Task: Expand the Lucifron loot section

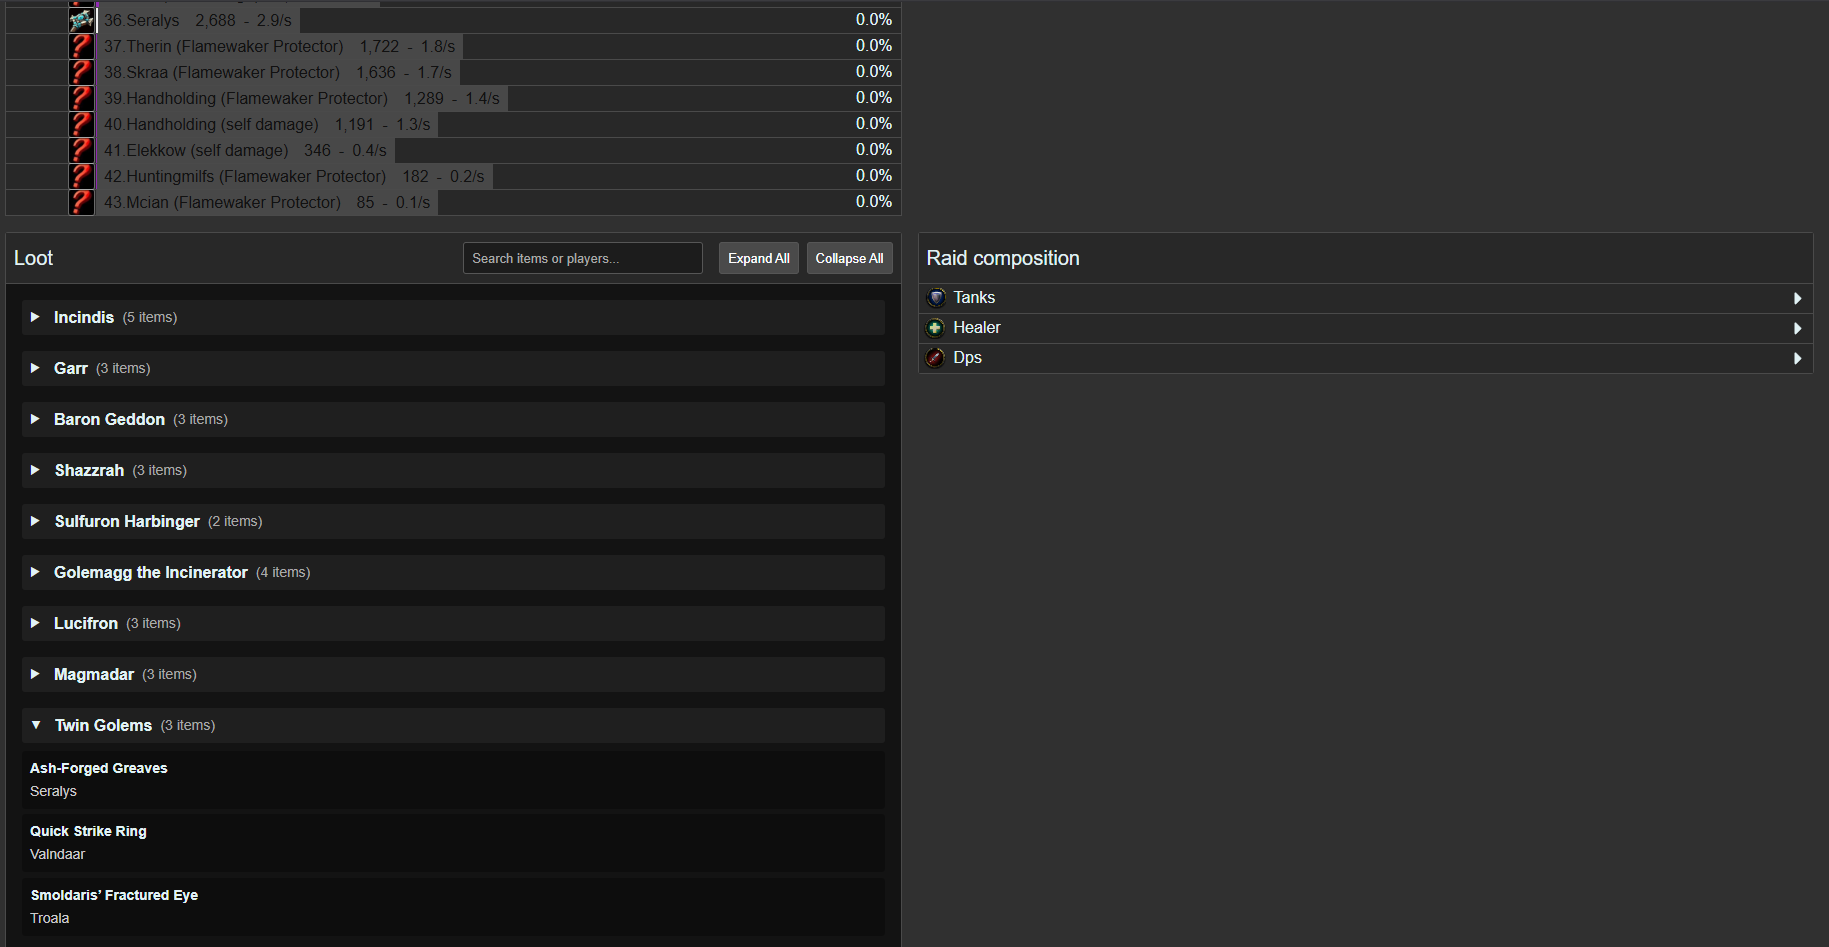Action: tap(453, 623)
